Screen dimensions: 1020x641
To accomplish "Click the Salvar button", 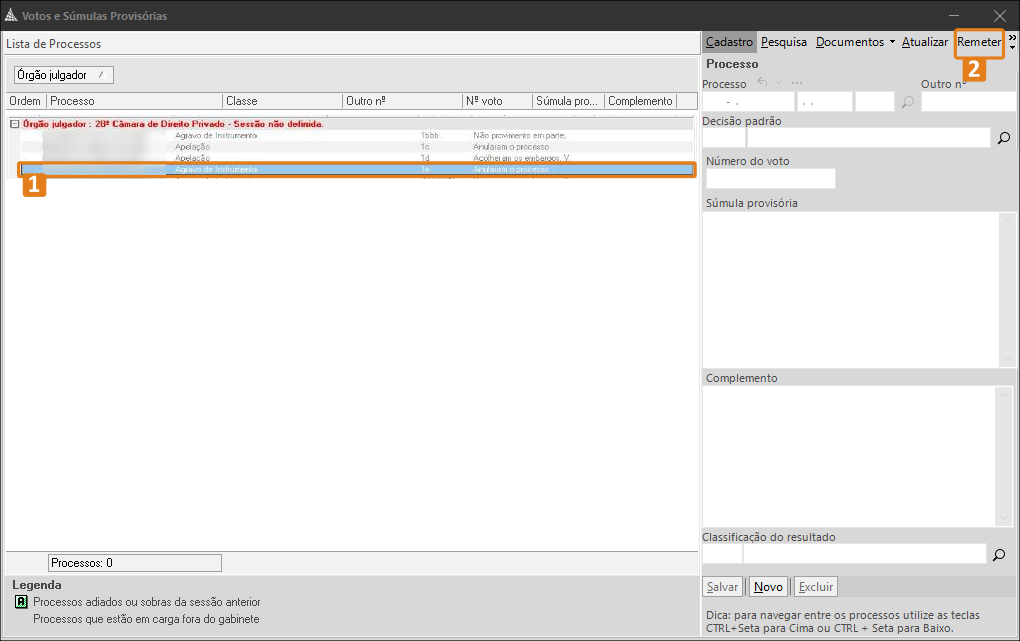I will tap(723, 587).
